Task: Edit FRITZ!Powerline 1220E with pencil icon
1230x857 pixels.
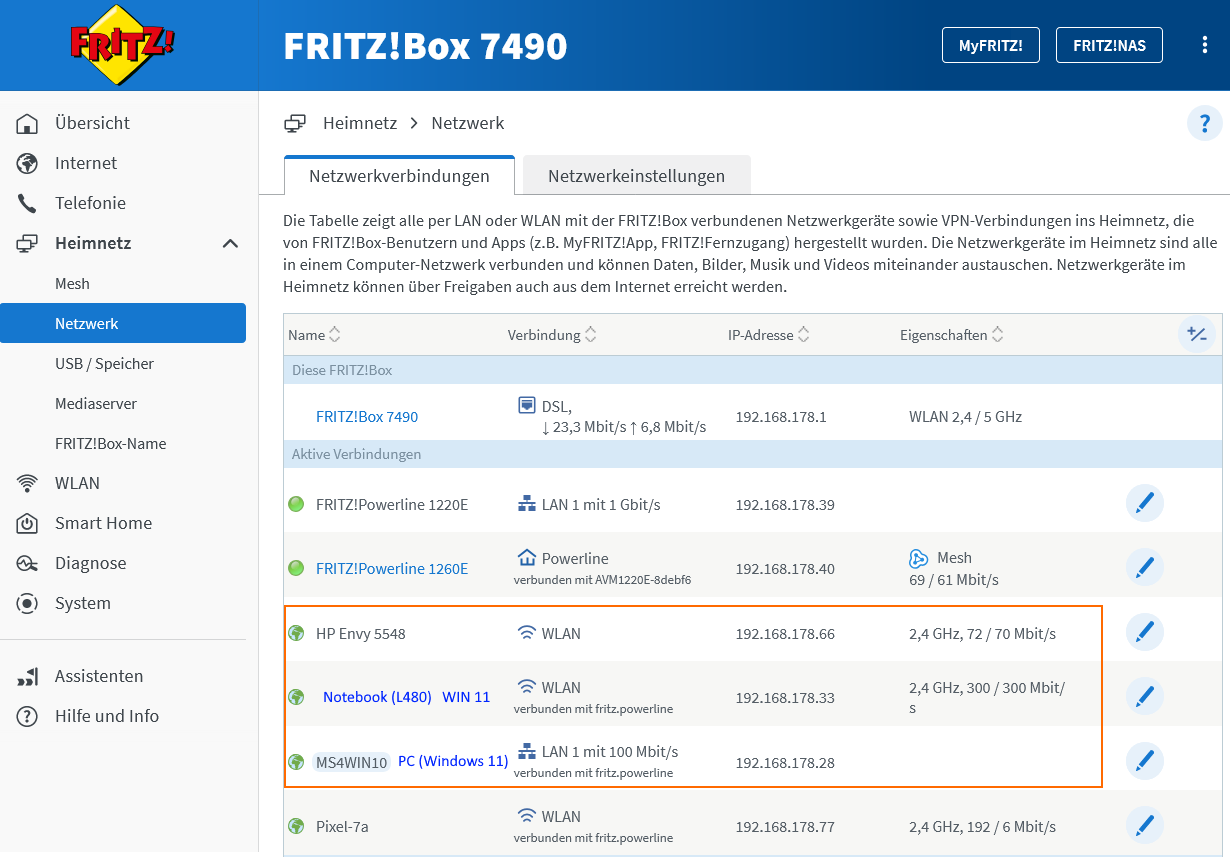Action: click(1145, 504)
